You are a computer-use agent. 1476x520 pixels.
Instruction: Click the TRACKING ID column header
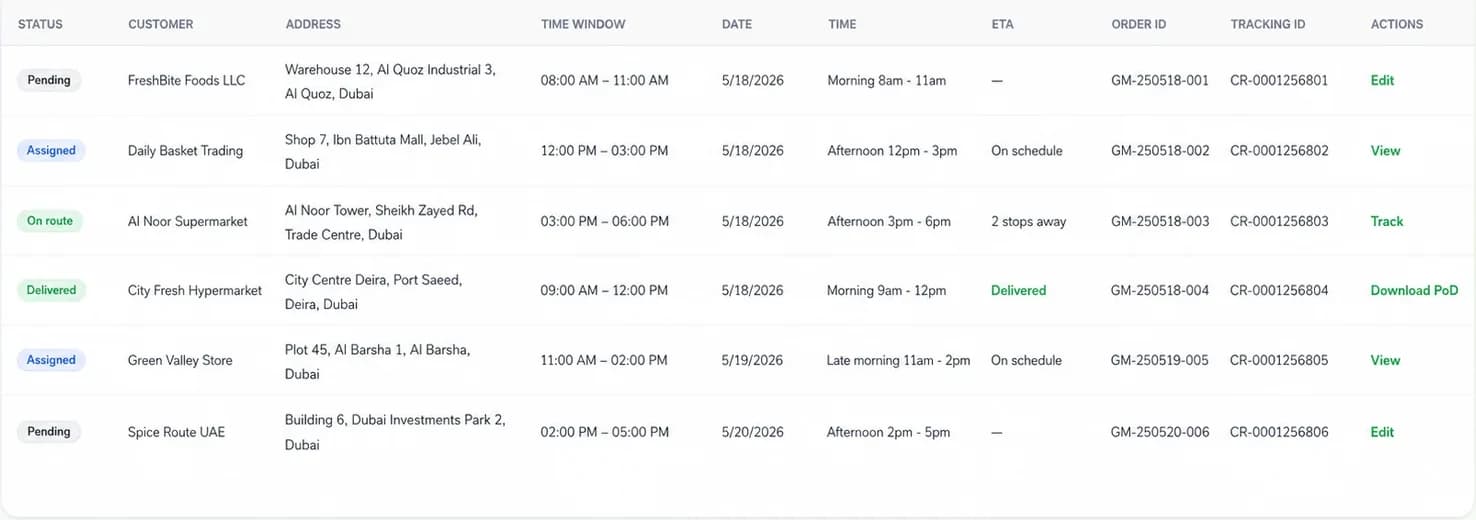(1268, 24)
